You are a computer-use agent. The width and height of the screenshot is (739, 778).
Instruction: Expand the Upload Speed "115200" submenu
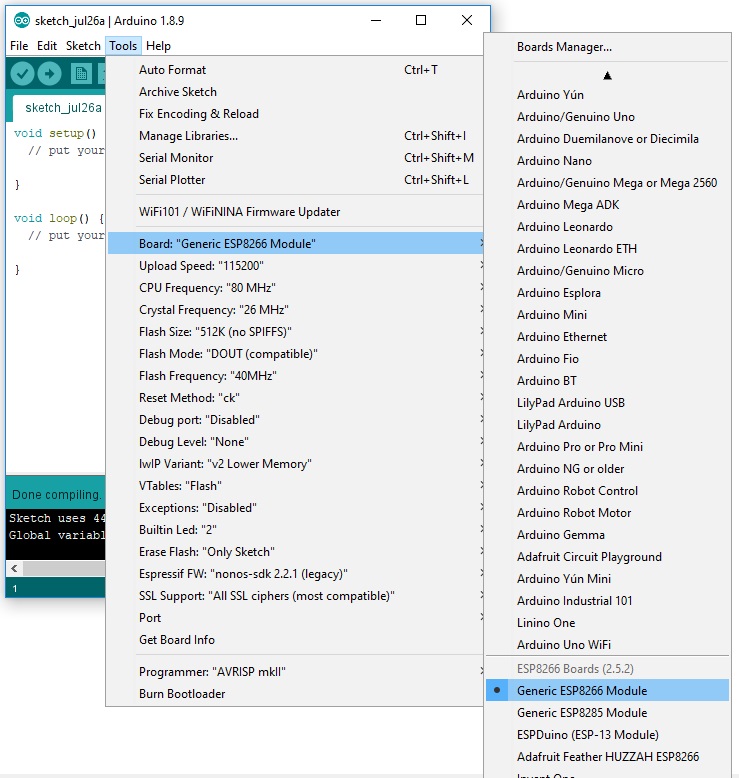point(295,265)
